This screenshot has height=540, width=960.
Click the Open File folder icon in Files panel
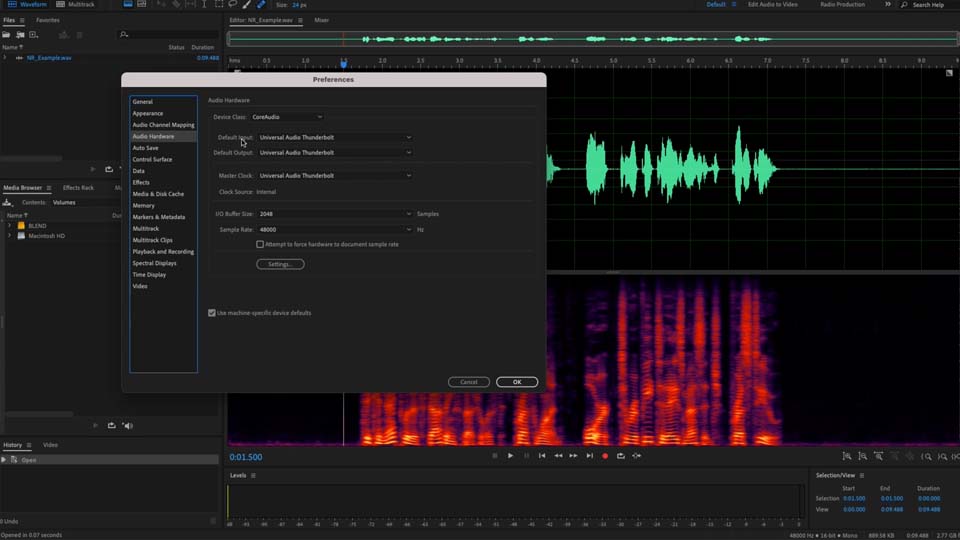click(x=6, y=35)
